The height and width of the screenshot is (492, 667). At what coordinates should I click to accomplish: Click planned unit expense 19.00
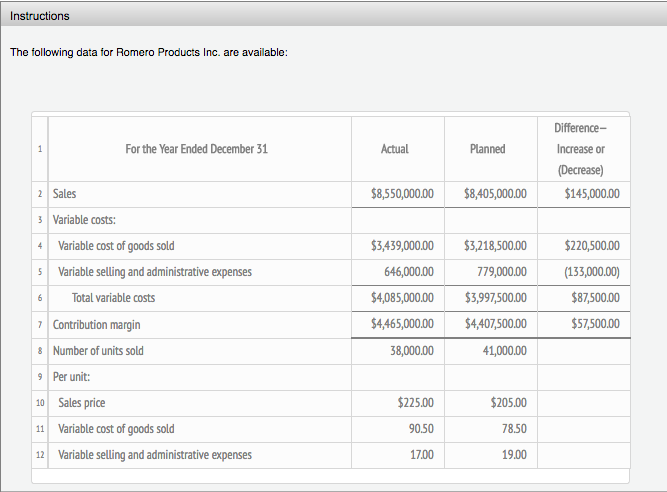(514, 455)
